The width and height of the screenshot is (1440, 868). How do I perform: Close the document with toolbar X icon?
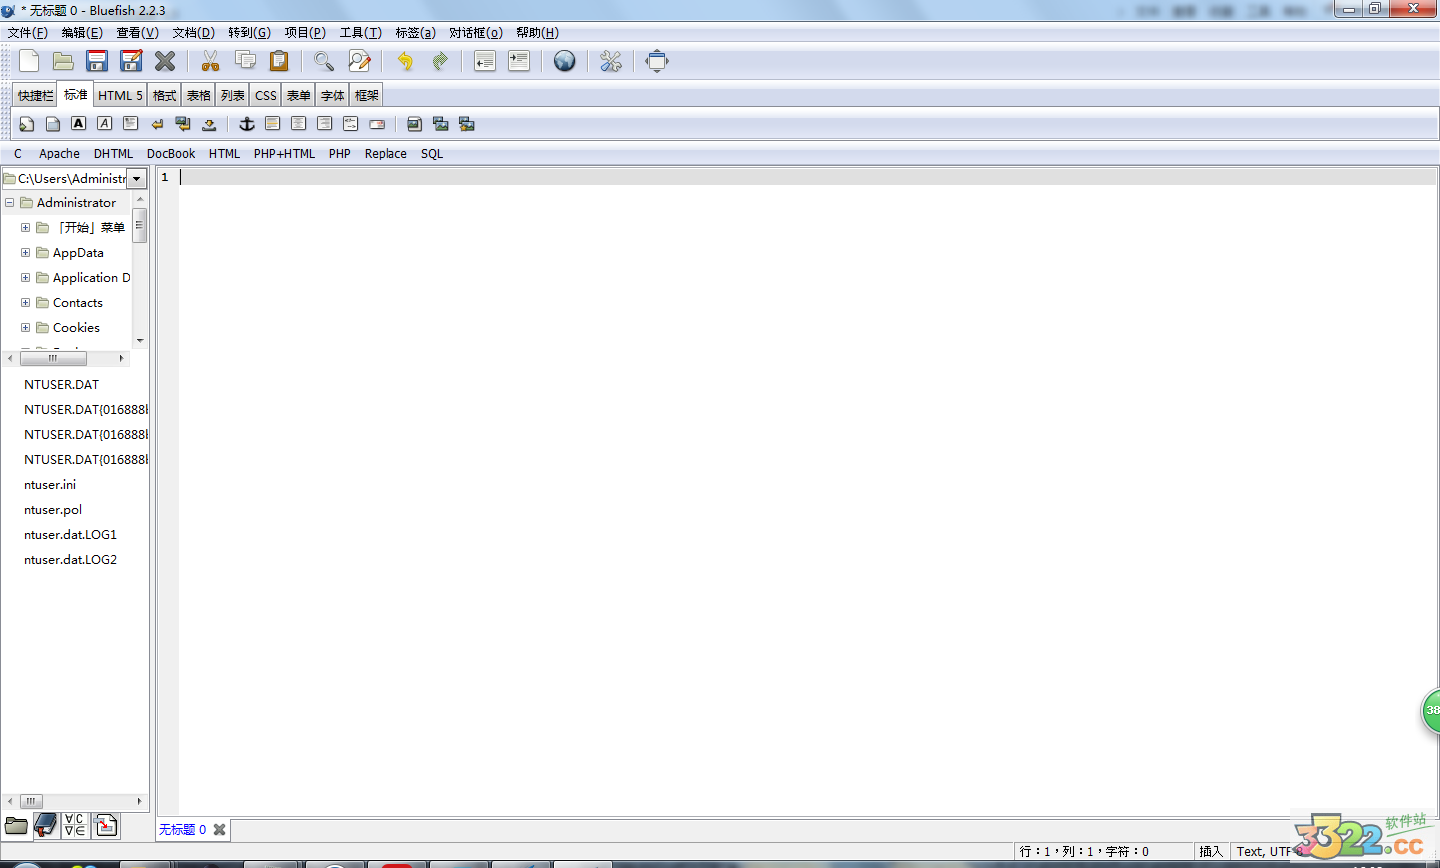[165, 61]
